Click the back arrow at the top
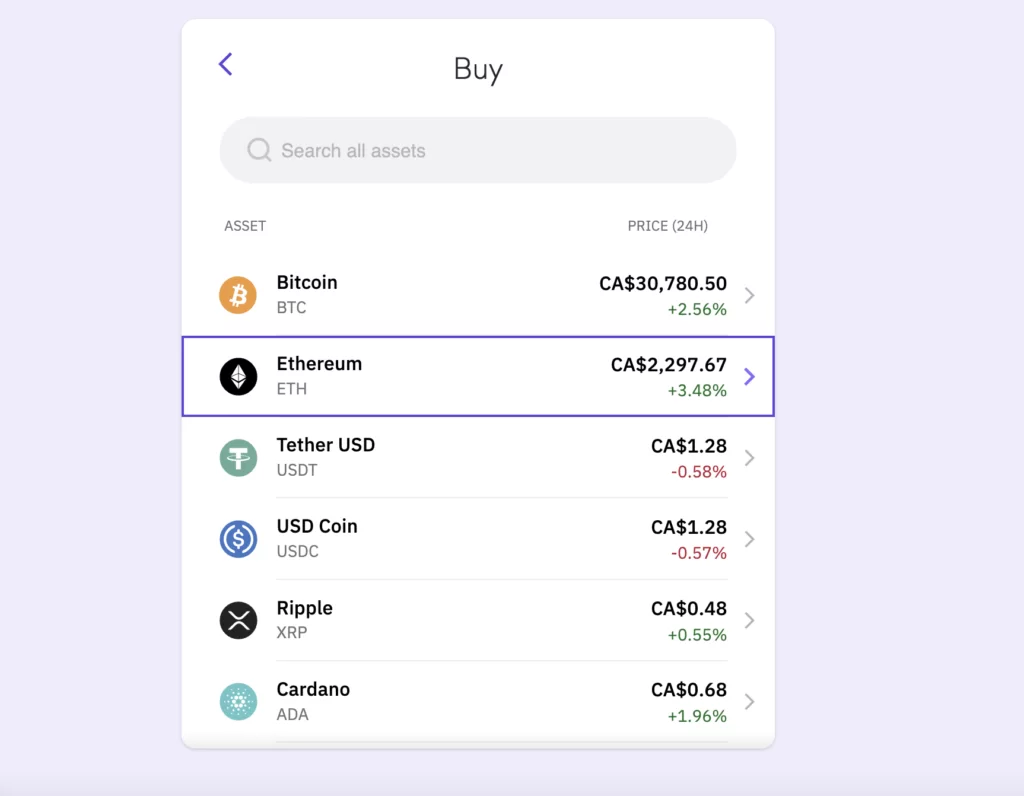 tap(225, 63)
